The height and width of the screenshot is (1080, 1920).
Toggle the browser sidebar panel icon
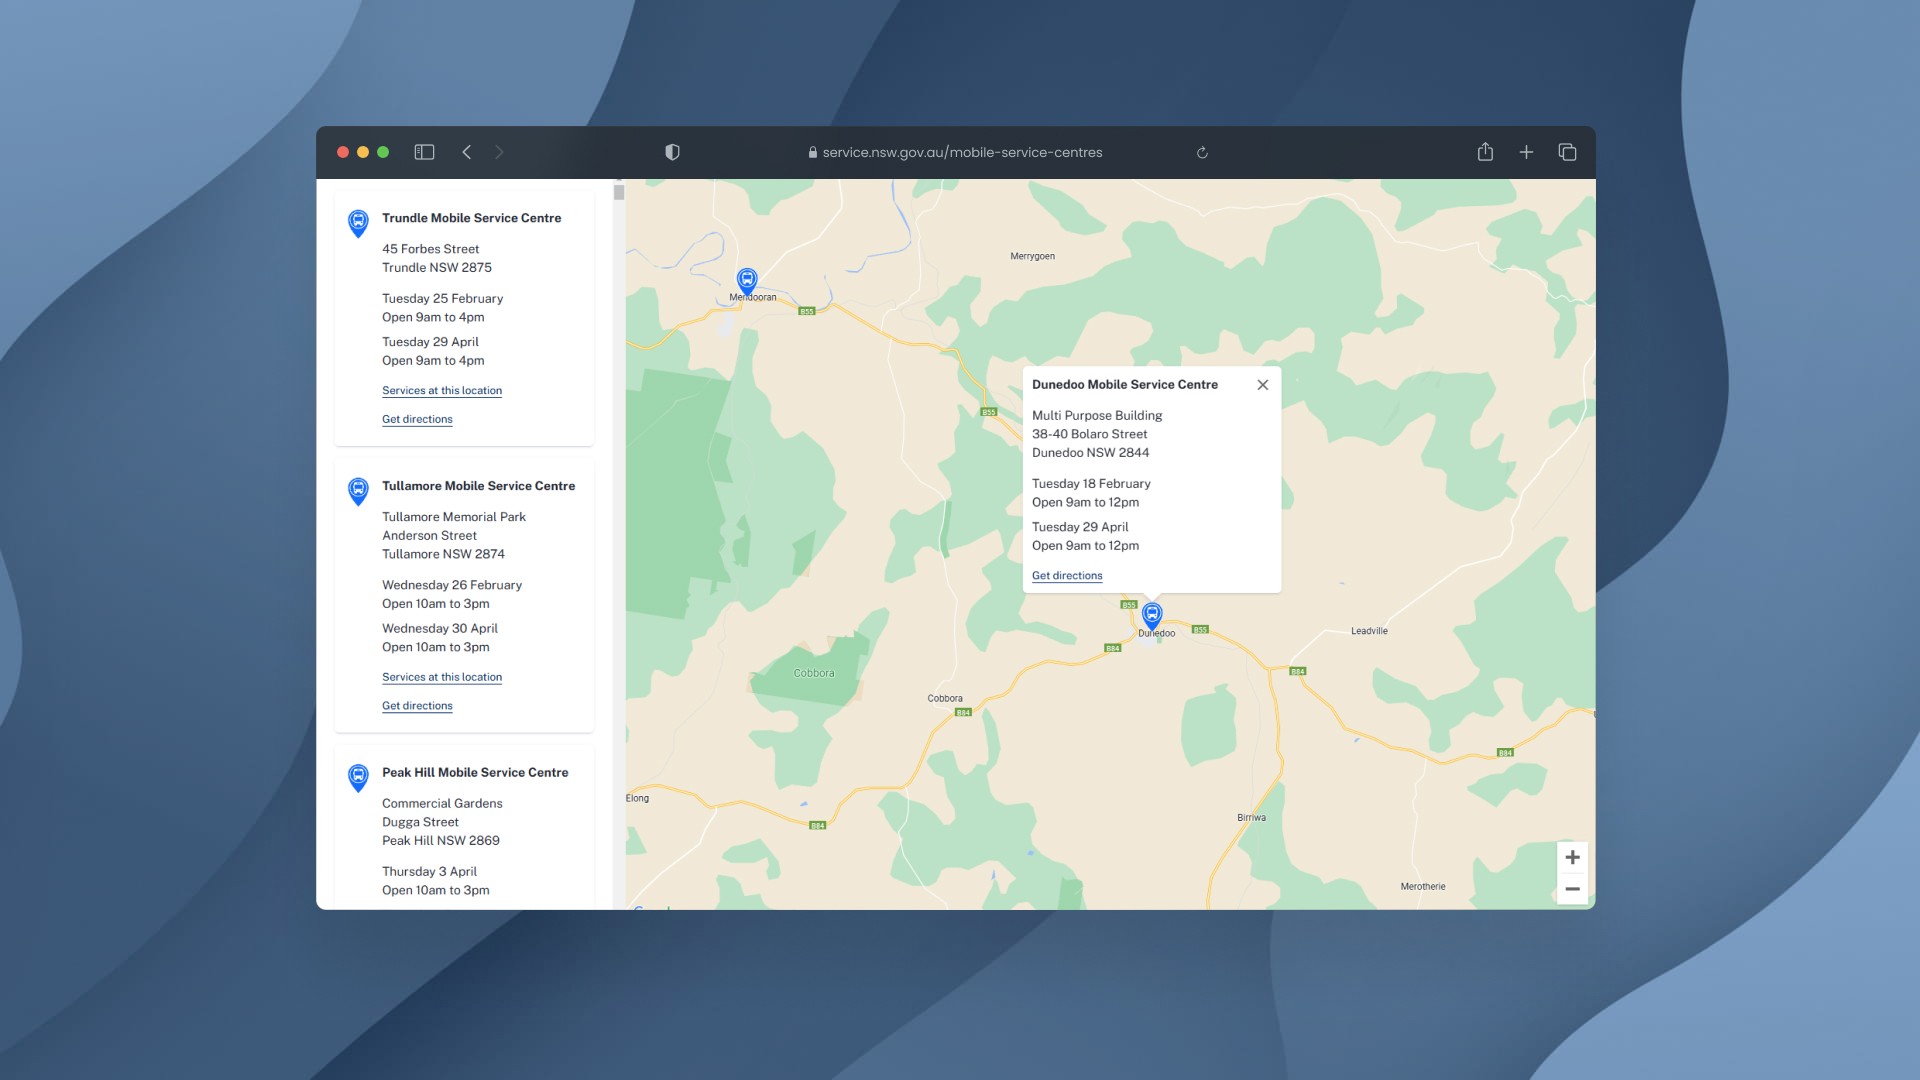tap(424, 152)
